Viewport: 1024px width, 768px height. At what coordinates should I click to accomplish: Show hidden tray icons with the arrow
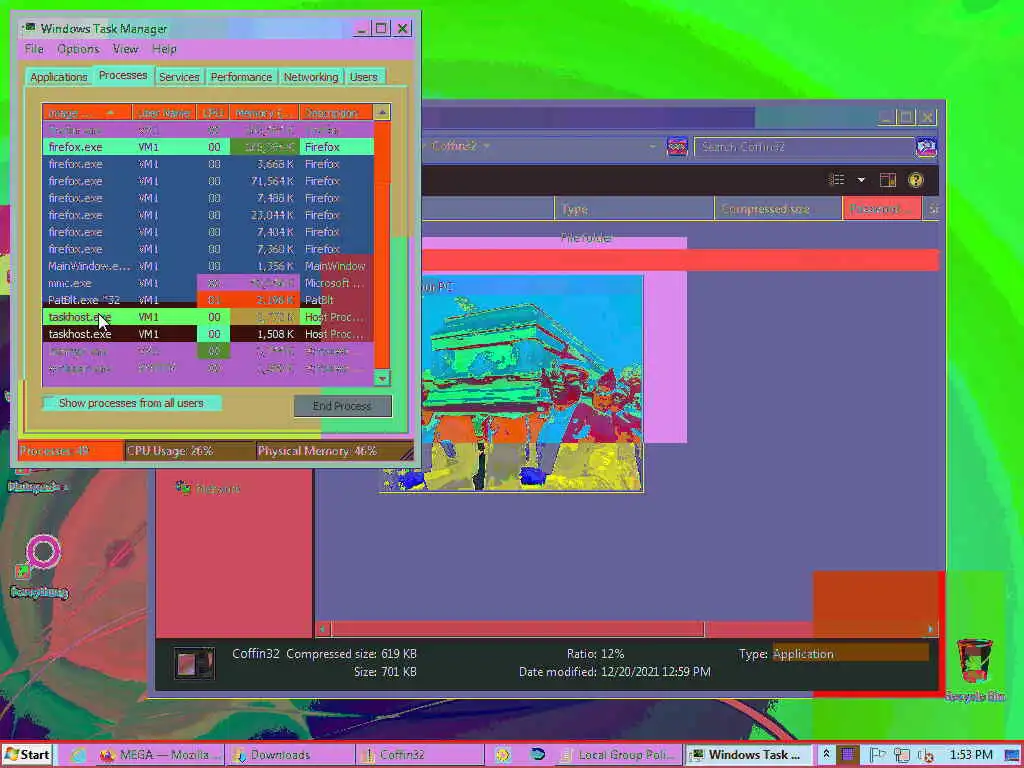point(826,755)
